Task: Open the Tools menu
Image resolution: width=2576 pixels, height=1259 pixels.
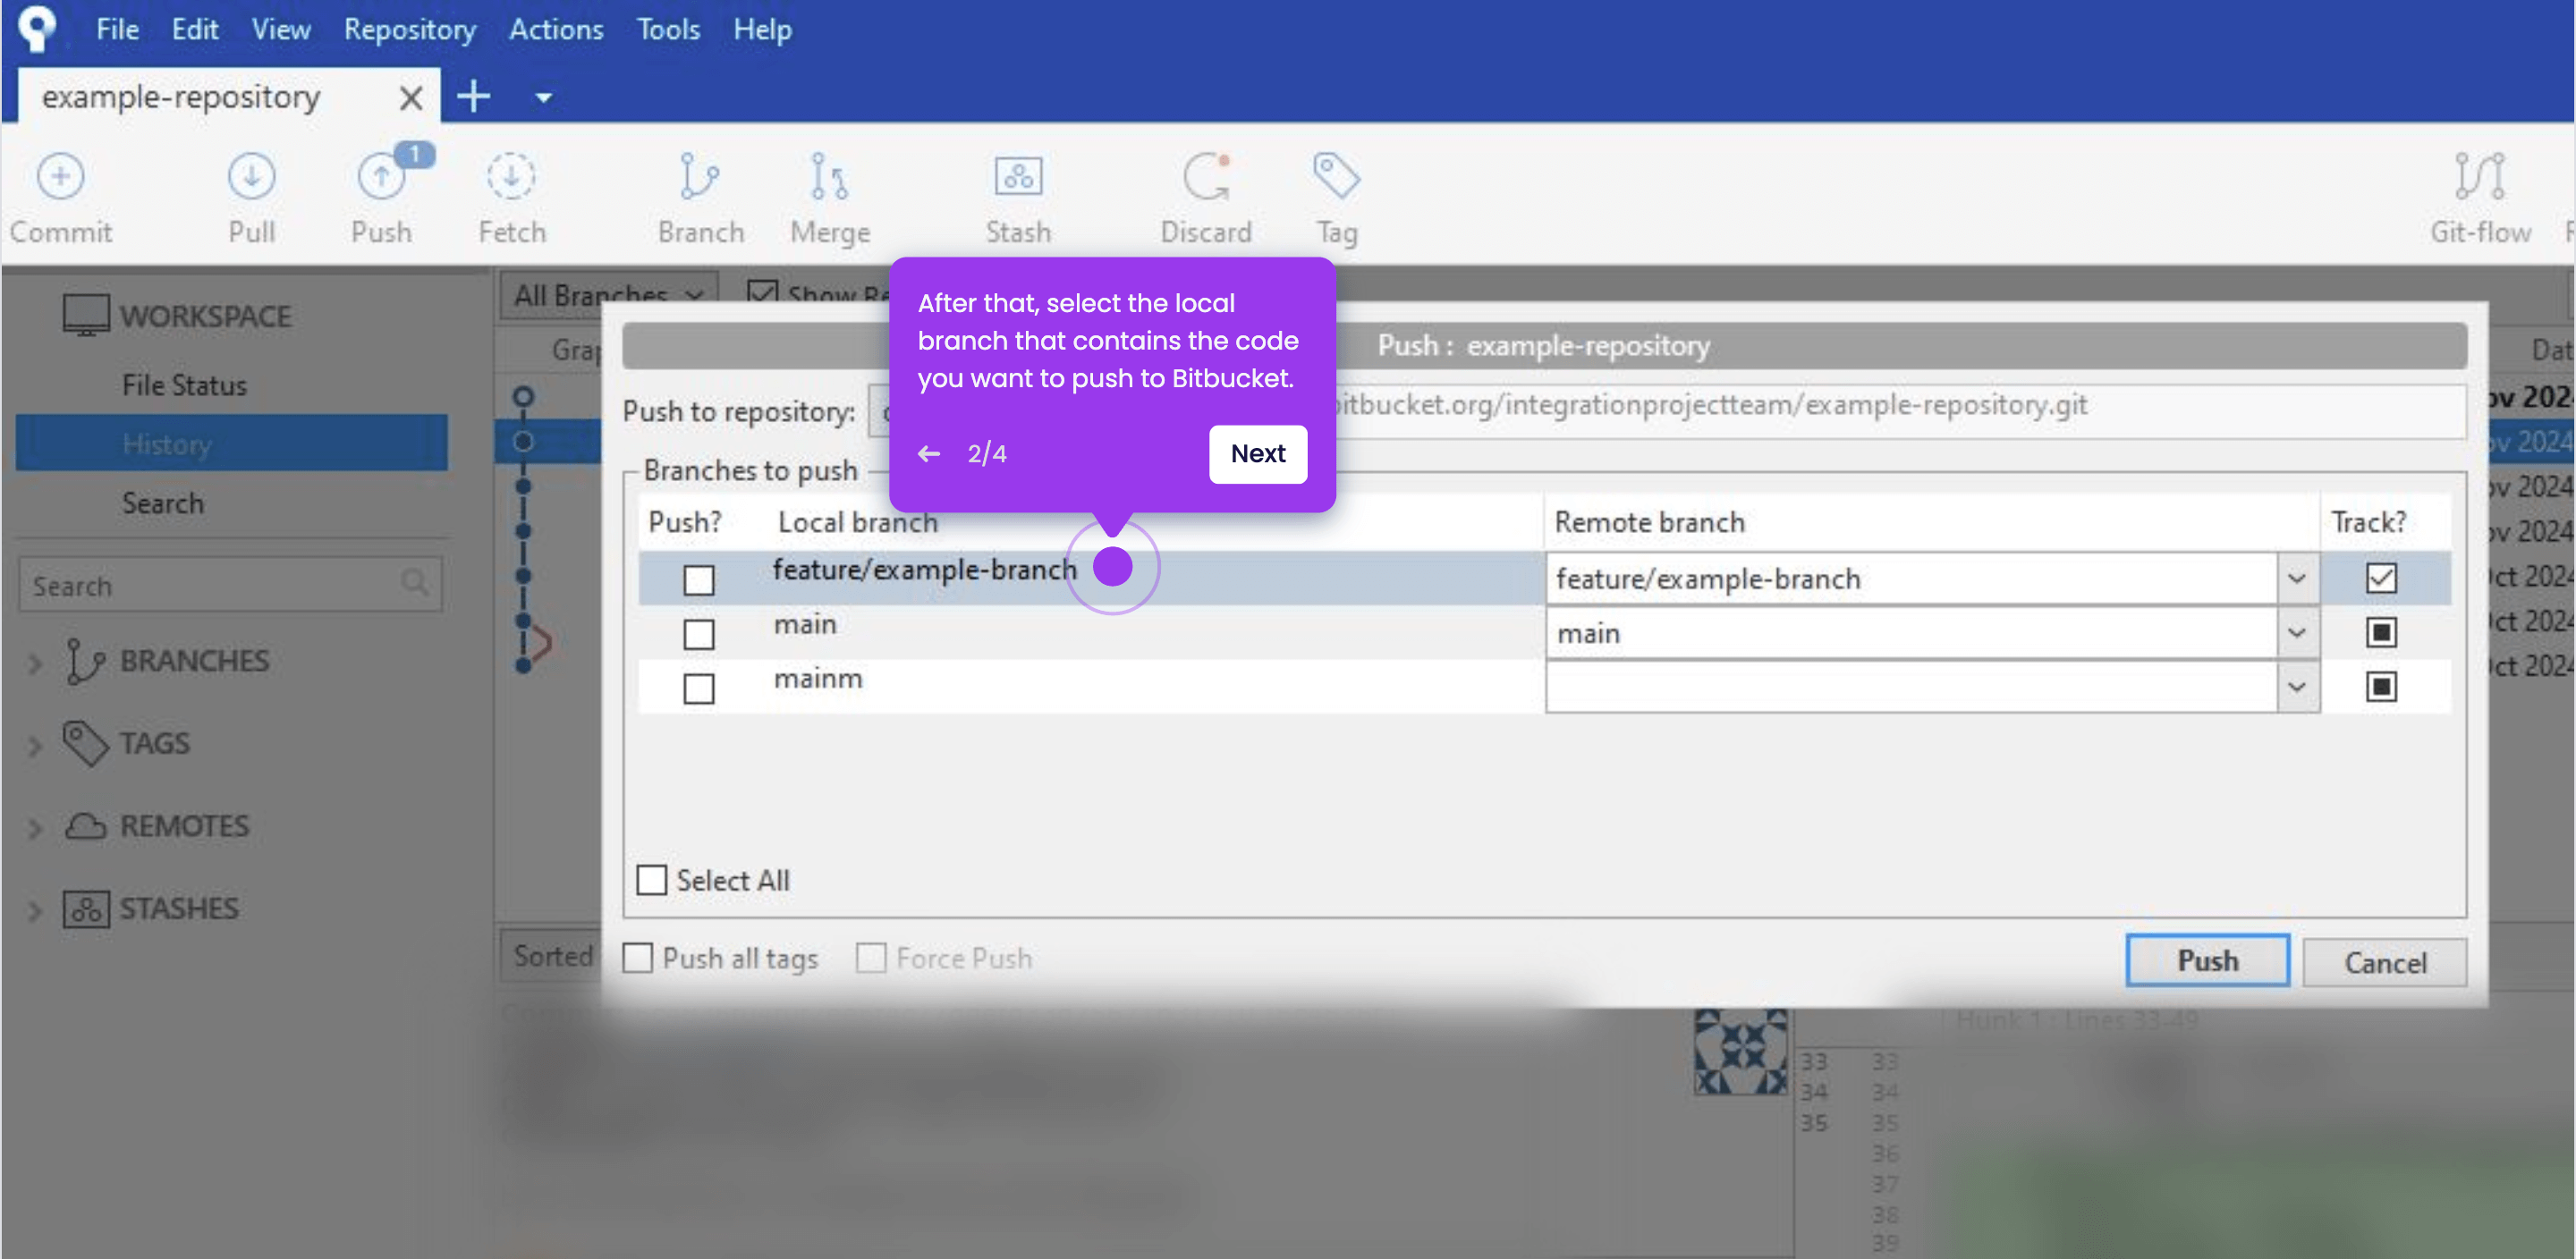Action: pyautogui.click(x=668, y=29)
